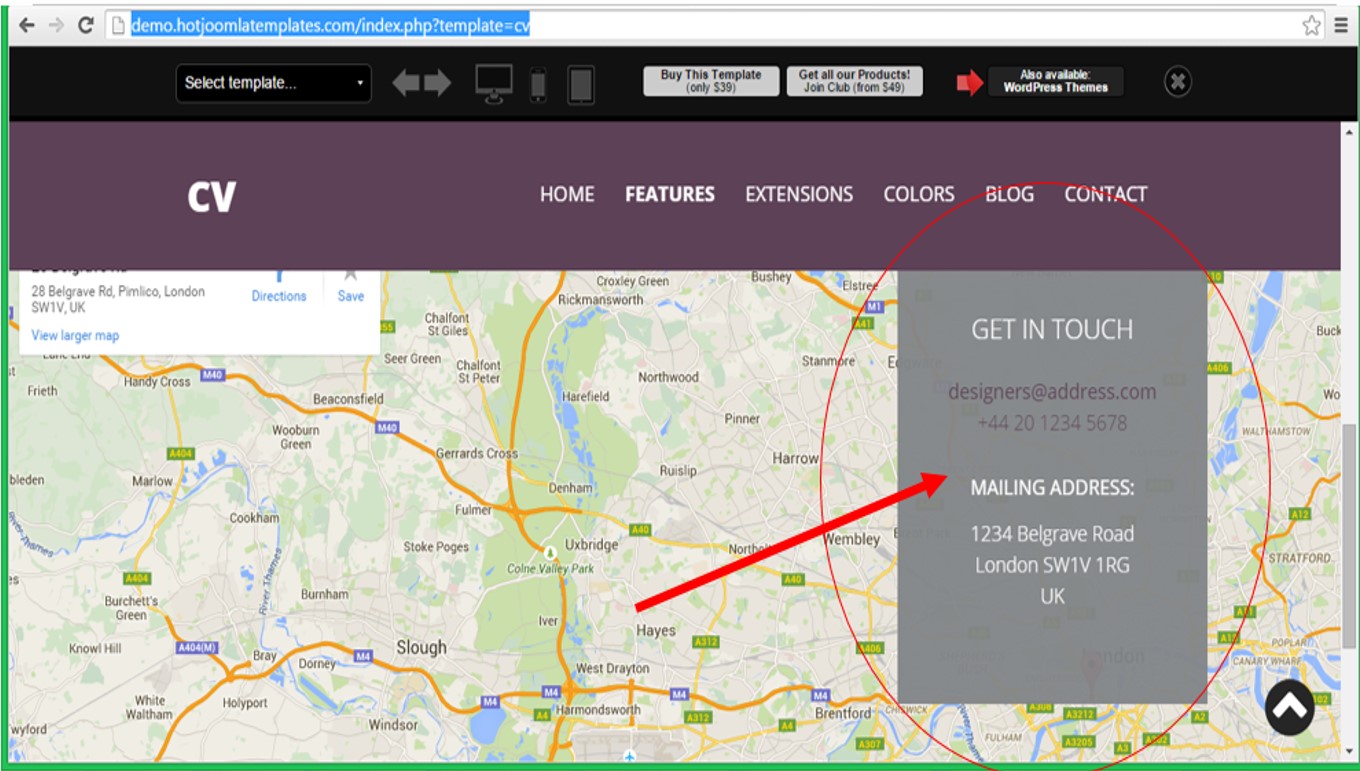Image resolution: width=1360 pixels, height=771 pixels.
Task: Click Brentford map label
Action: point(843,714)
